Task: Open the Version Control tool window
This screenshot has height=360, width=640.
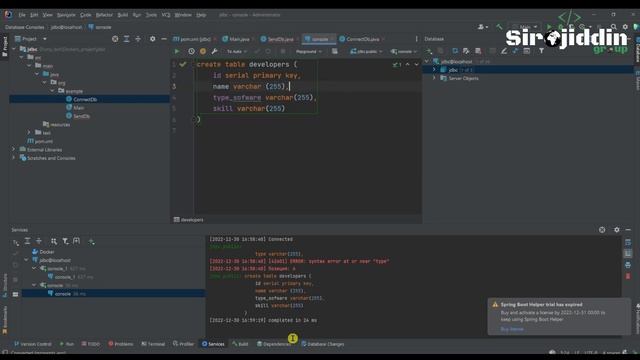Action: (33, 344)
